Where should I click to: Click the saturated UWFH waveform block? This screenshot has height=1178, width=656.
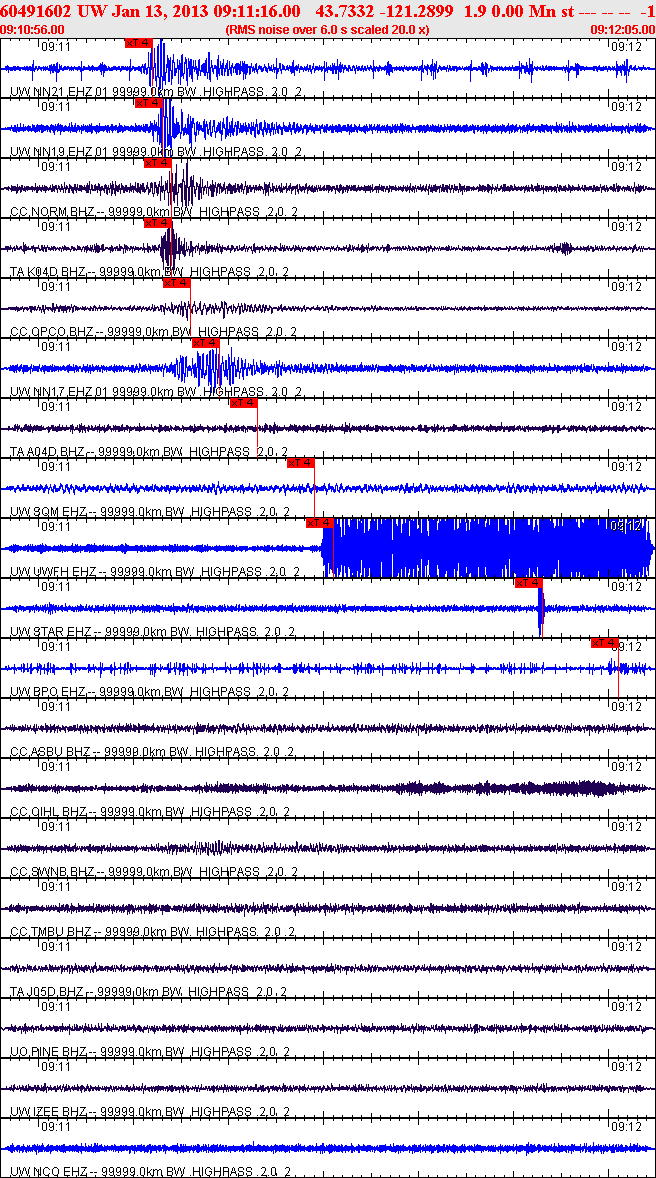487,547
